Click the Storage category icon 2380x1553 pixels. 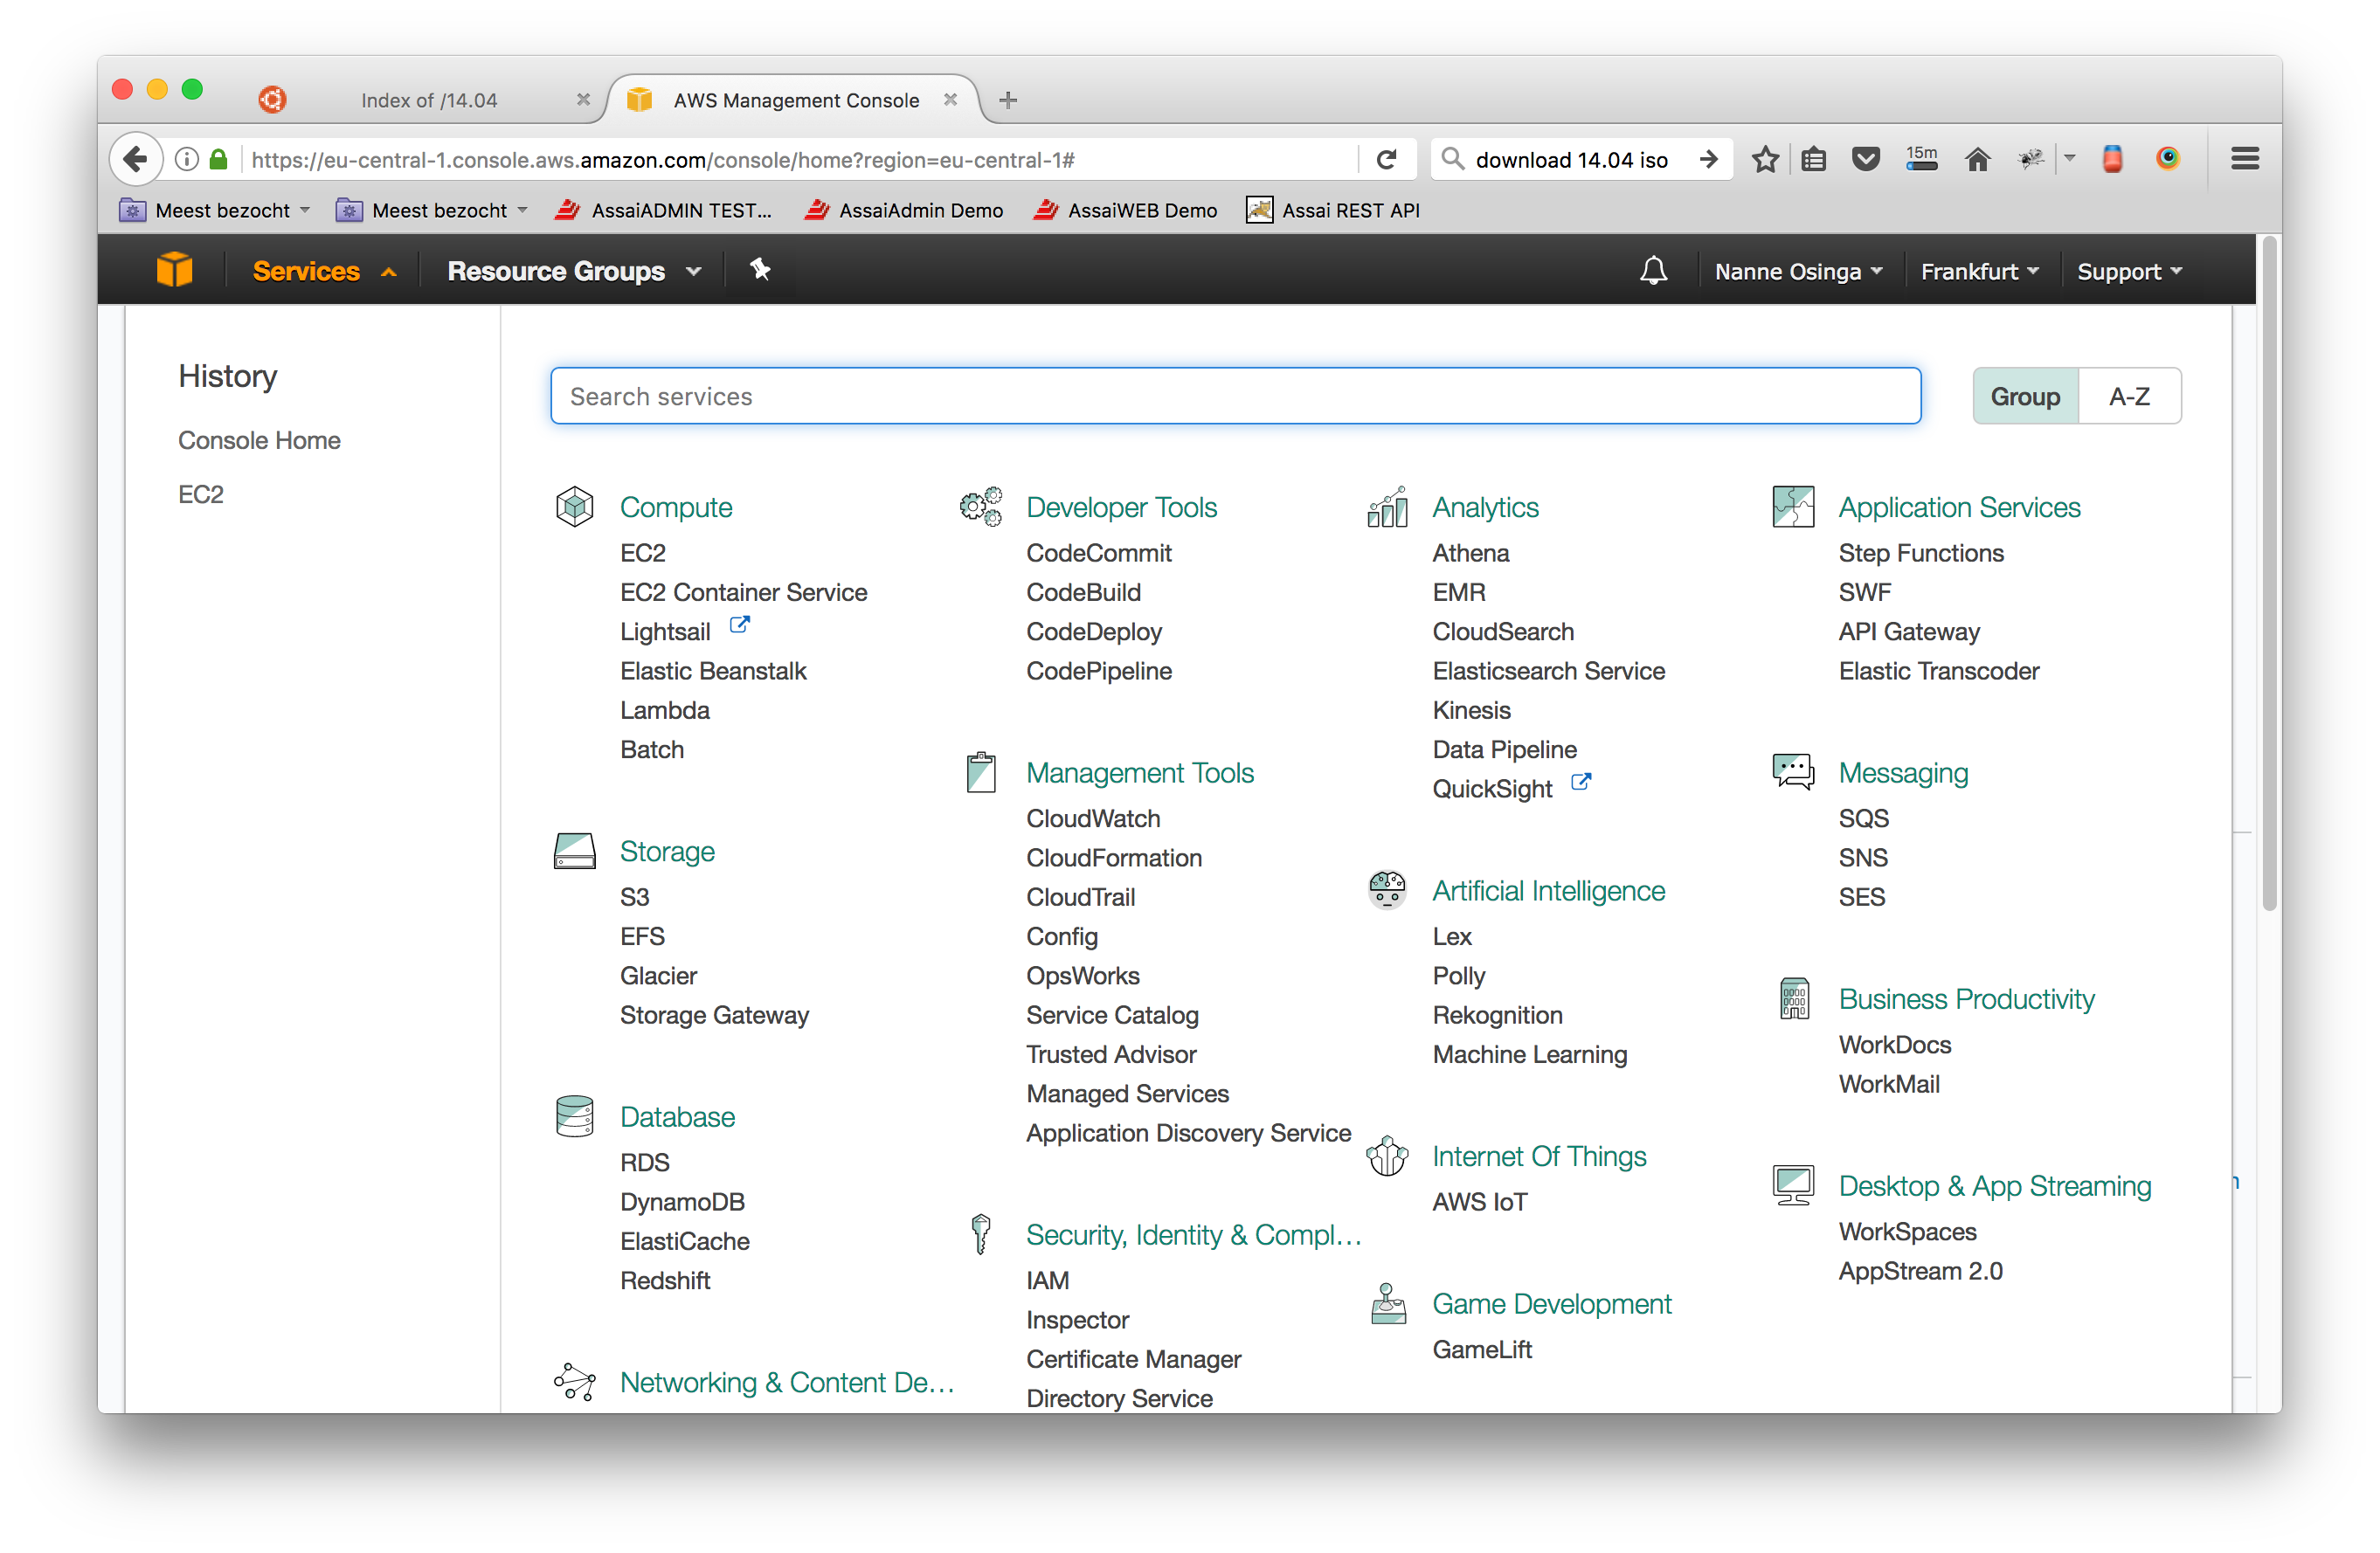575,851
